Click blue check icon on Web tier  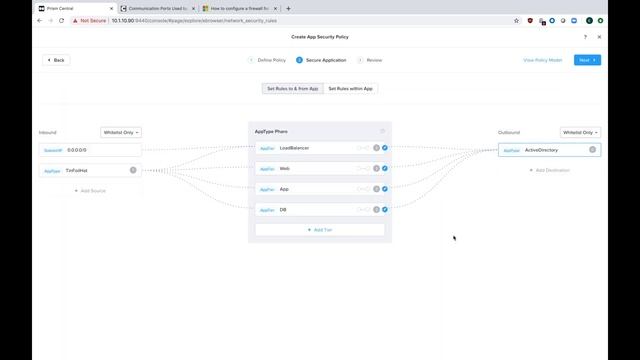tap(384, 168)
